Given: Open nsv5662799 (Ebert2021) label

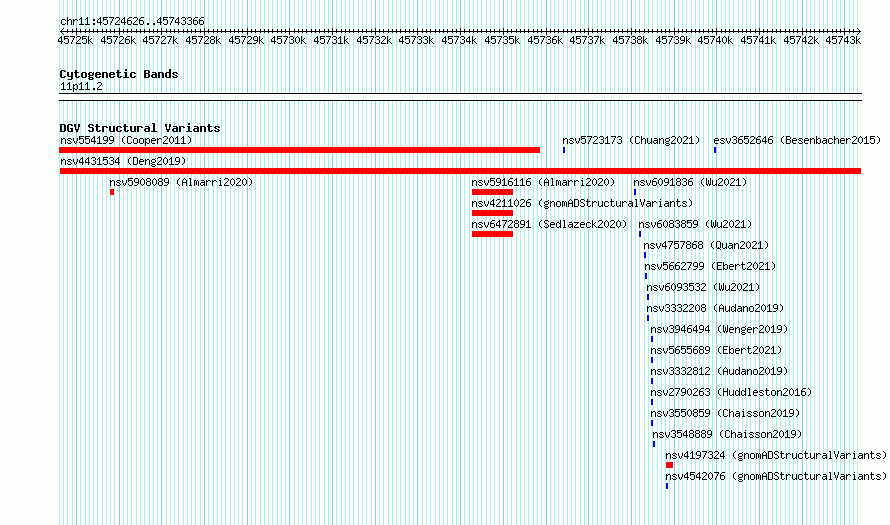Looking at the screenshot, I should pos(710,266).
